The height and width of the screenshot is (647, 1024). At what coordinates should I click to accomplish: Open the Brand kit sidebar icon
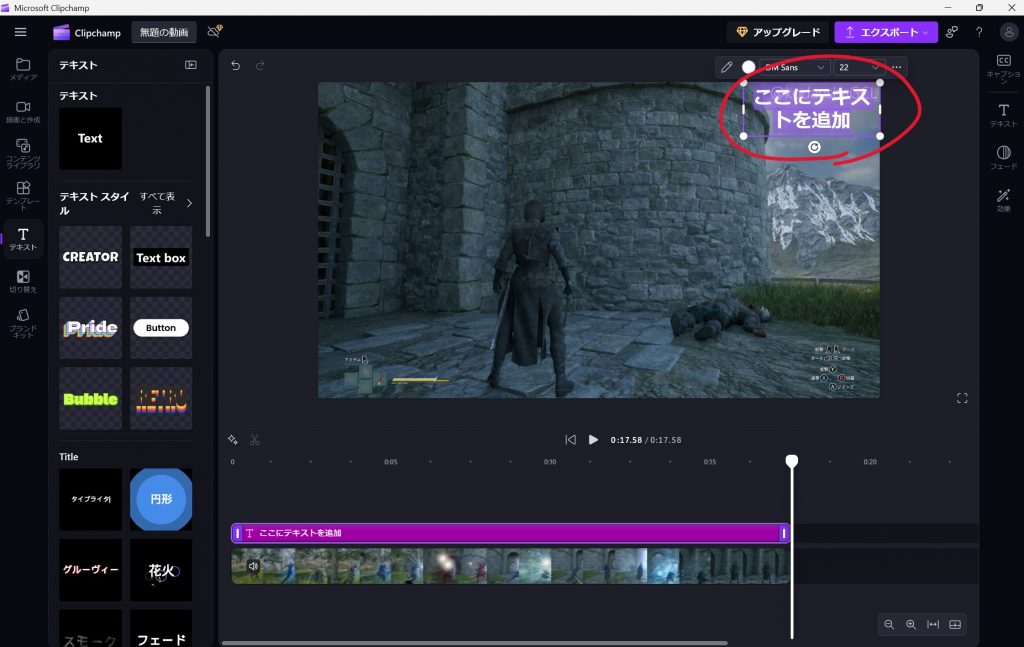(x=23, y=323)
